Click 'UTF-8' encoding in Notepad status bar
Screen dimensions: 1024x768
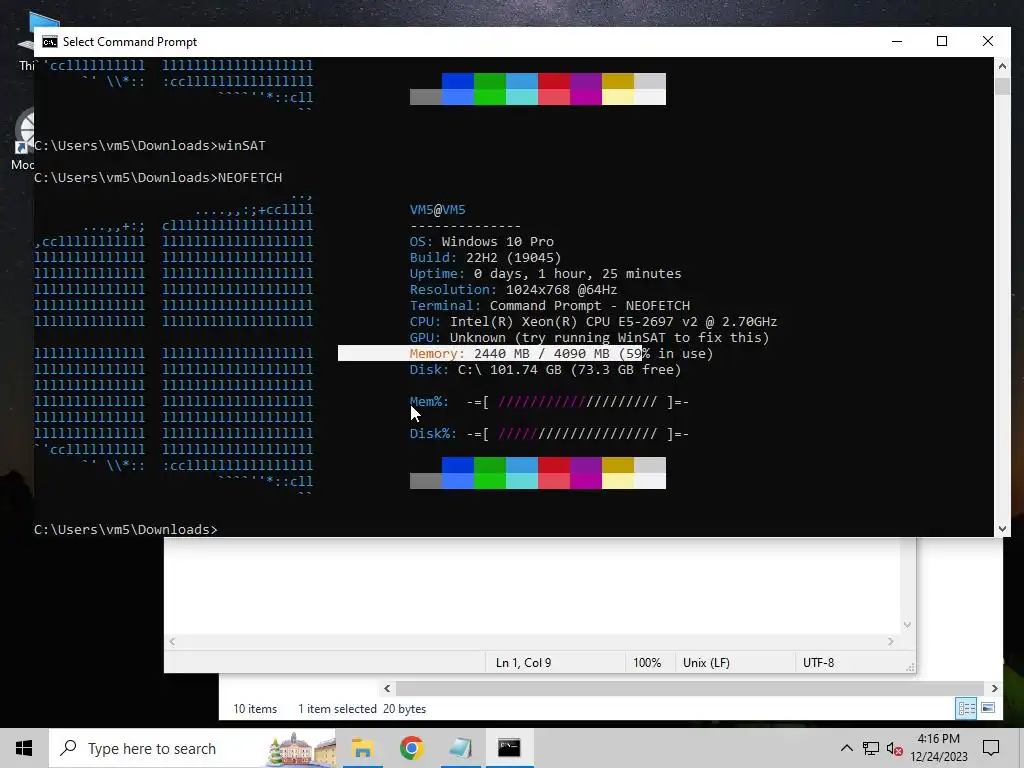(x=818, y=663)
